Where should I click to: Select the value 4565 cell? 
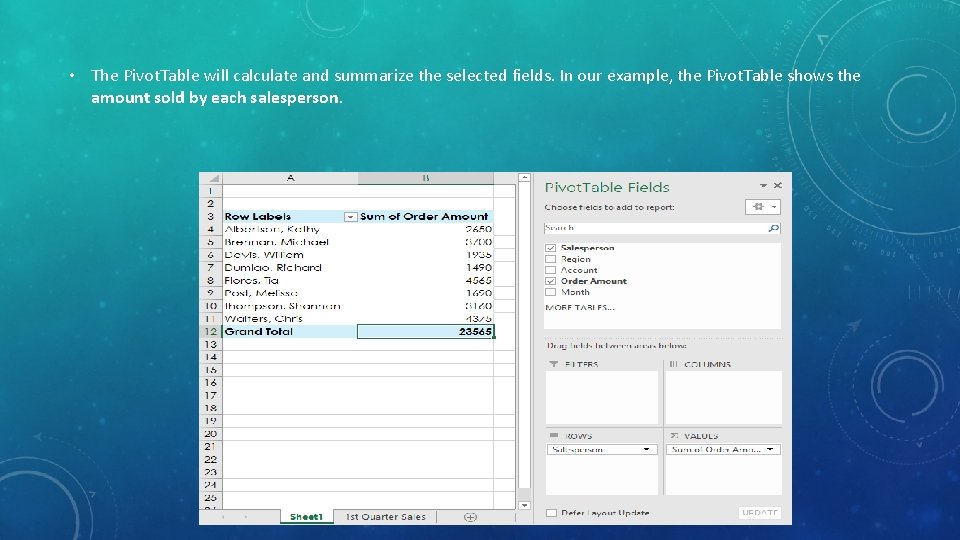[x=426, y=280]
